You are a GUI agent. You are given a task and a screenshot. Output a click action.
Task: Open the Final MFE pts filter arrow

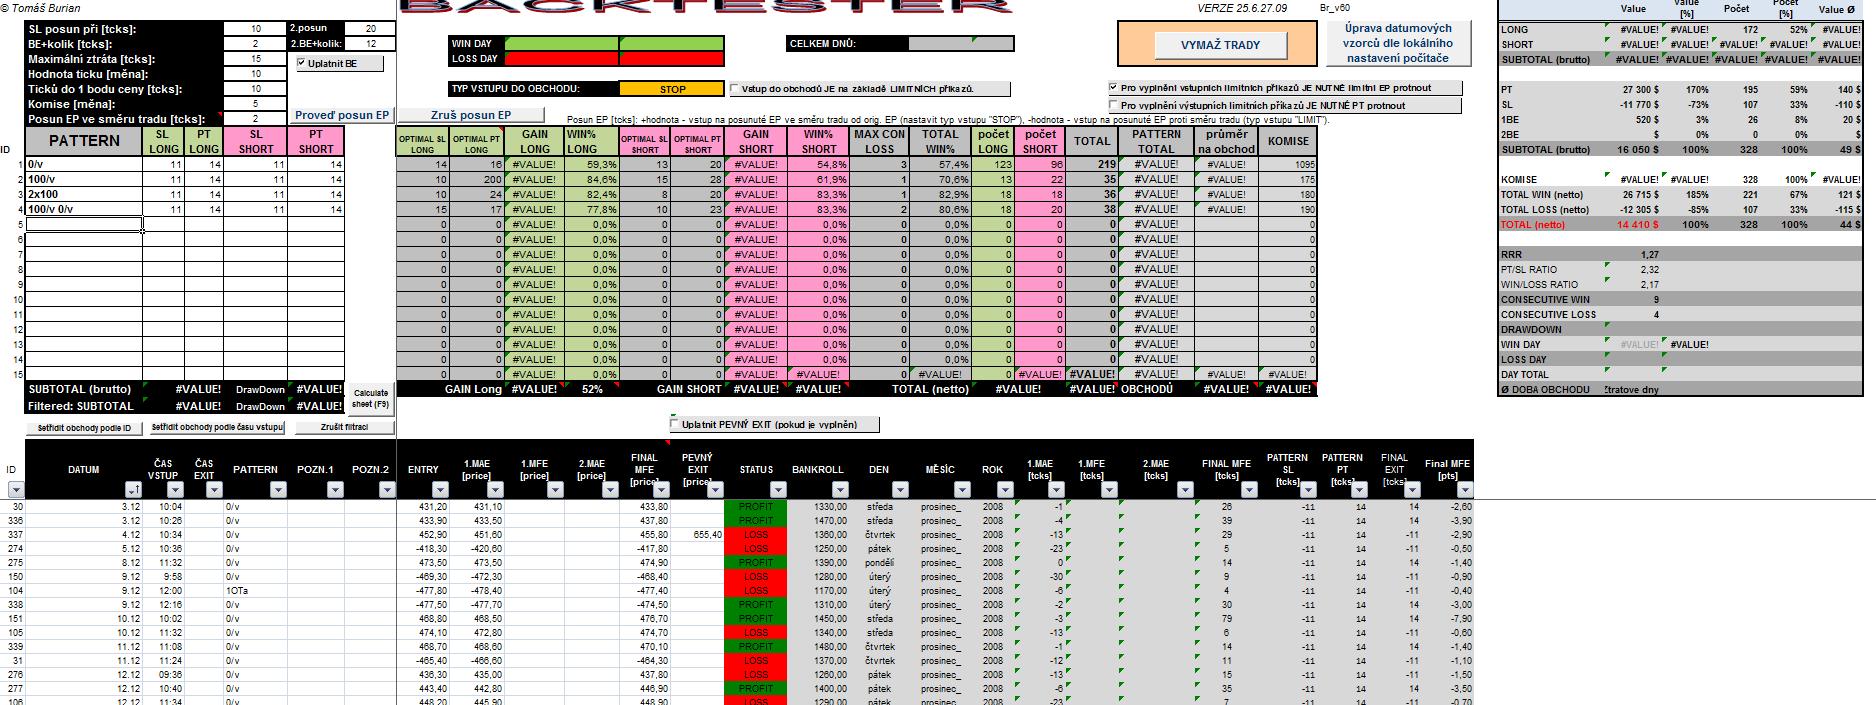coord(1465,490)
